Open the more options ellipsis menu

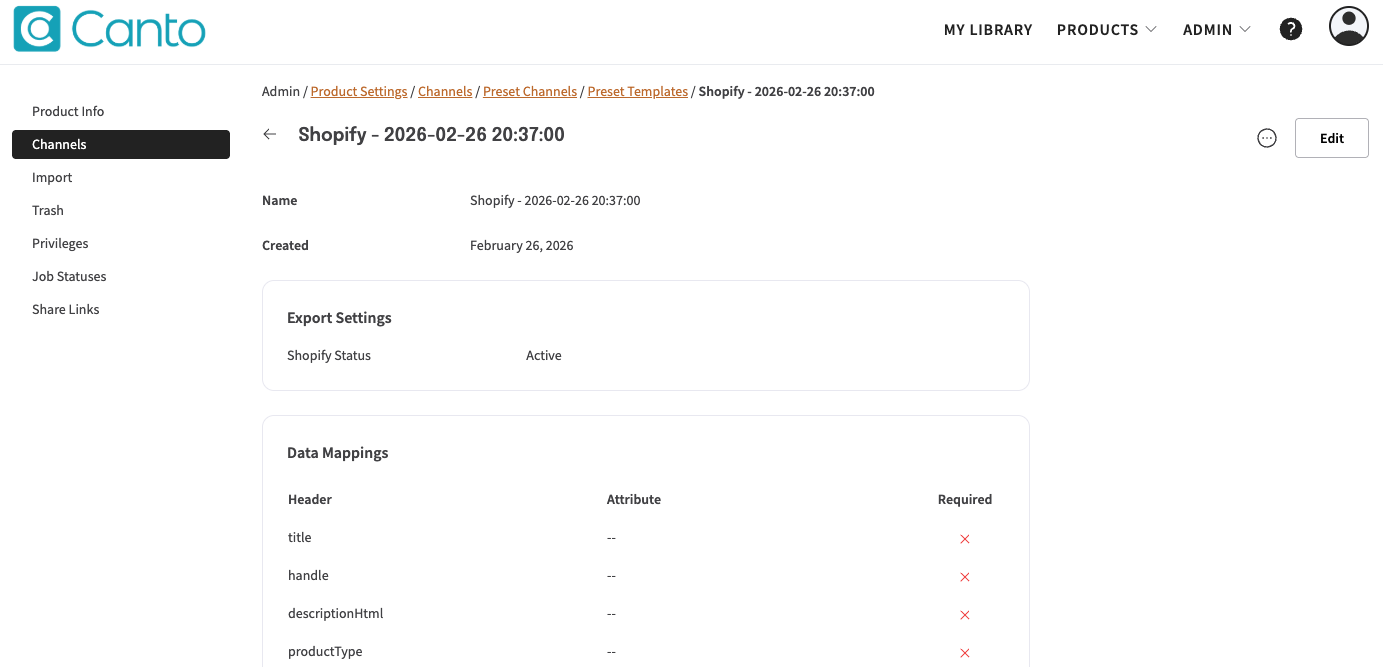[x=1267, y=138]
